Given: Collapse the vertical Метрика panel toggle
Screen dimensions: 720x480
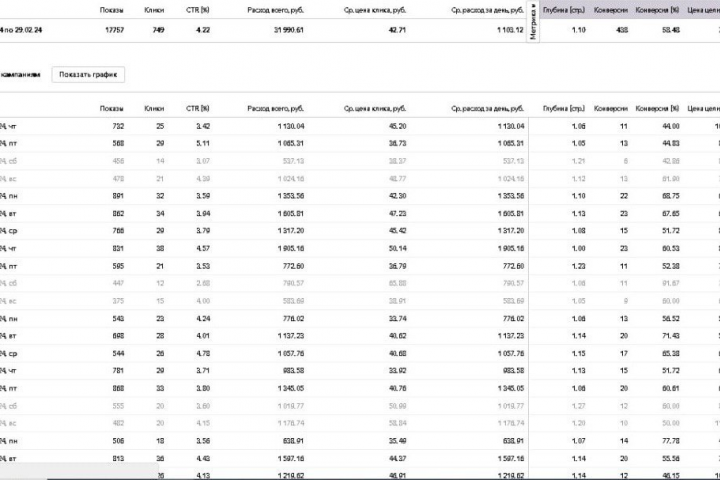Looking at the screenshot, I should [533, 22].
